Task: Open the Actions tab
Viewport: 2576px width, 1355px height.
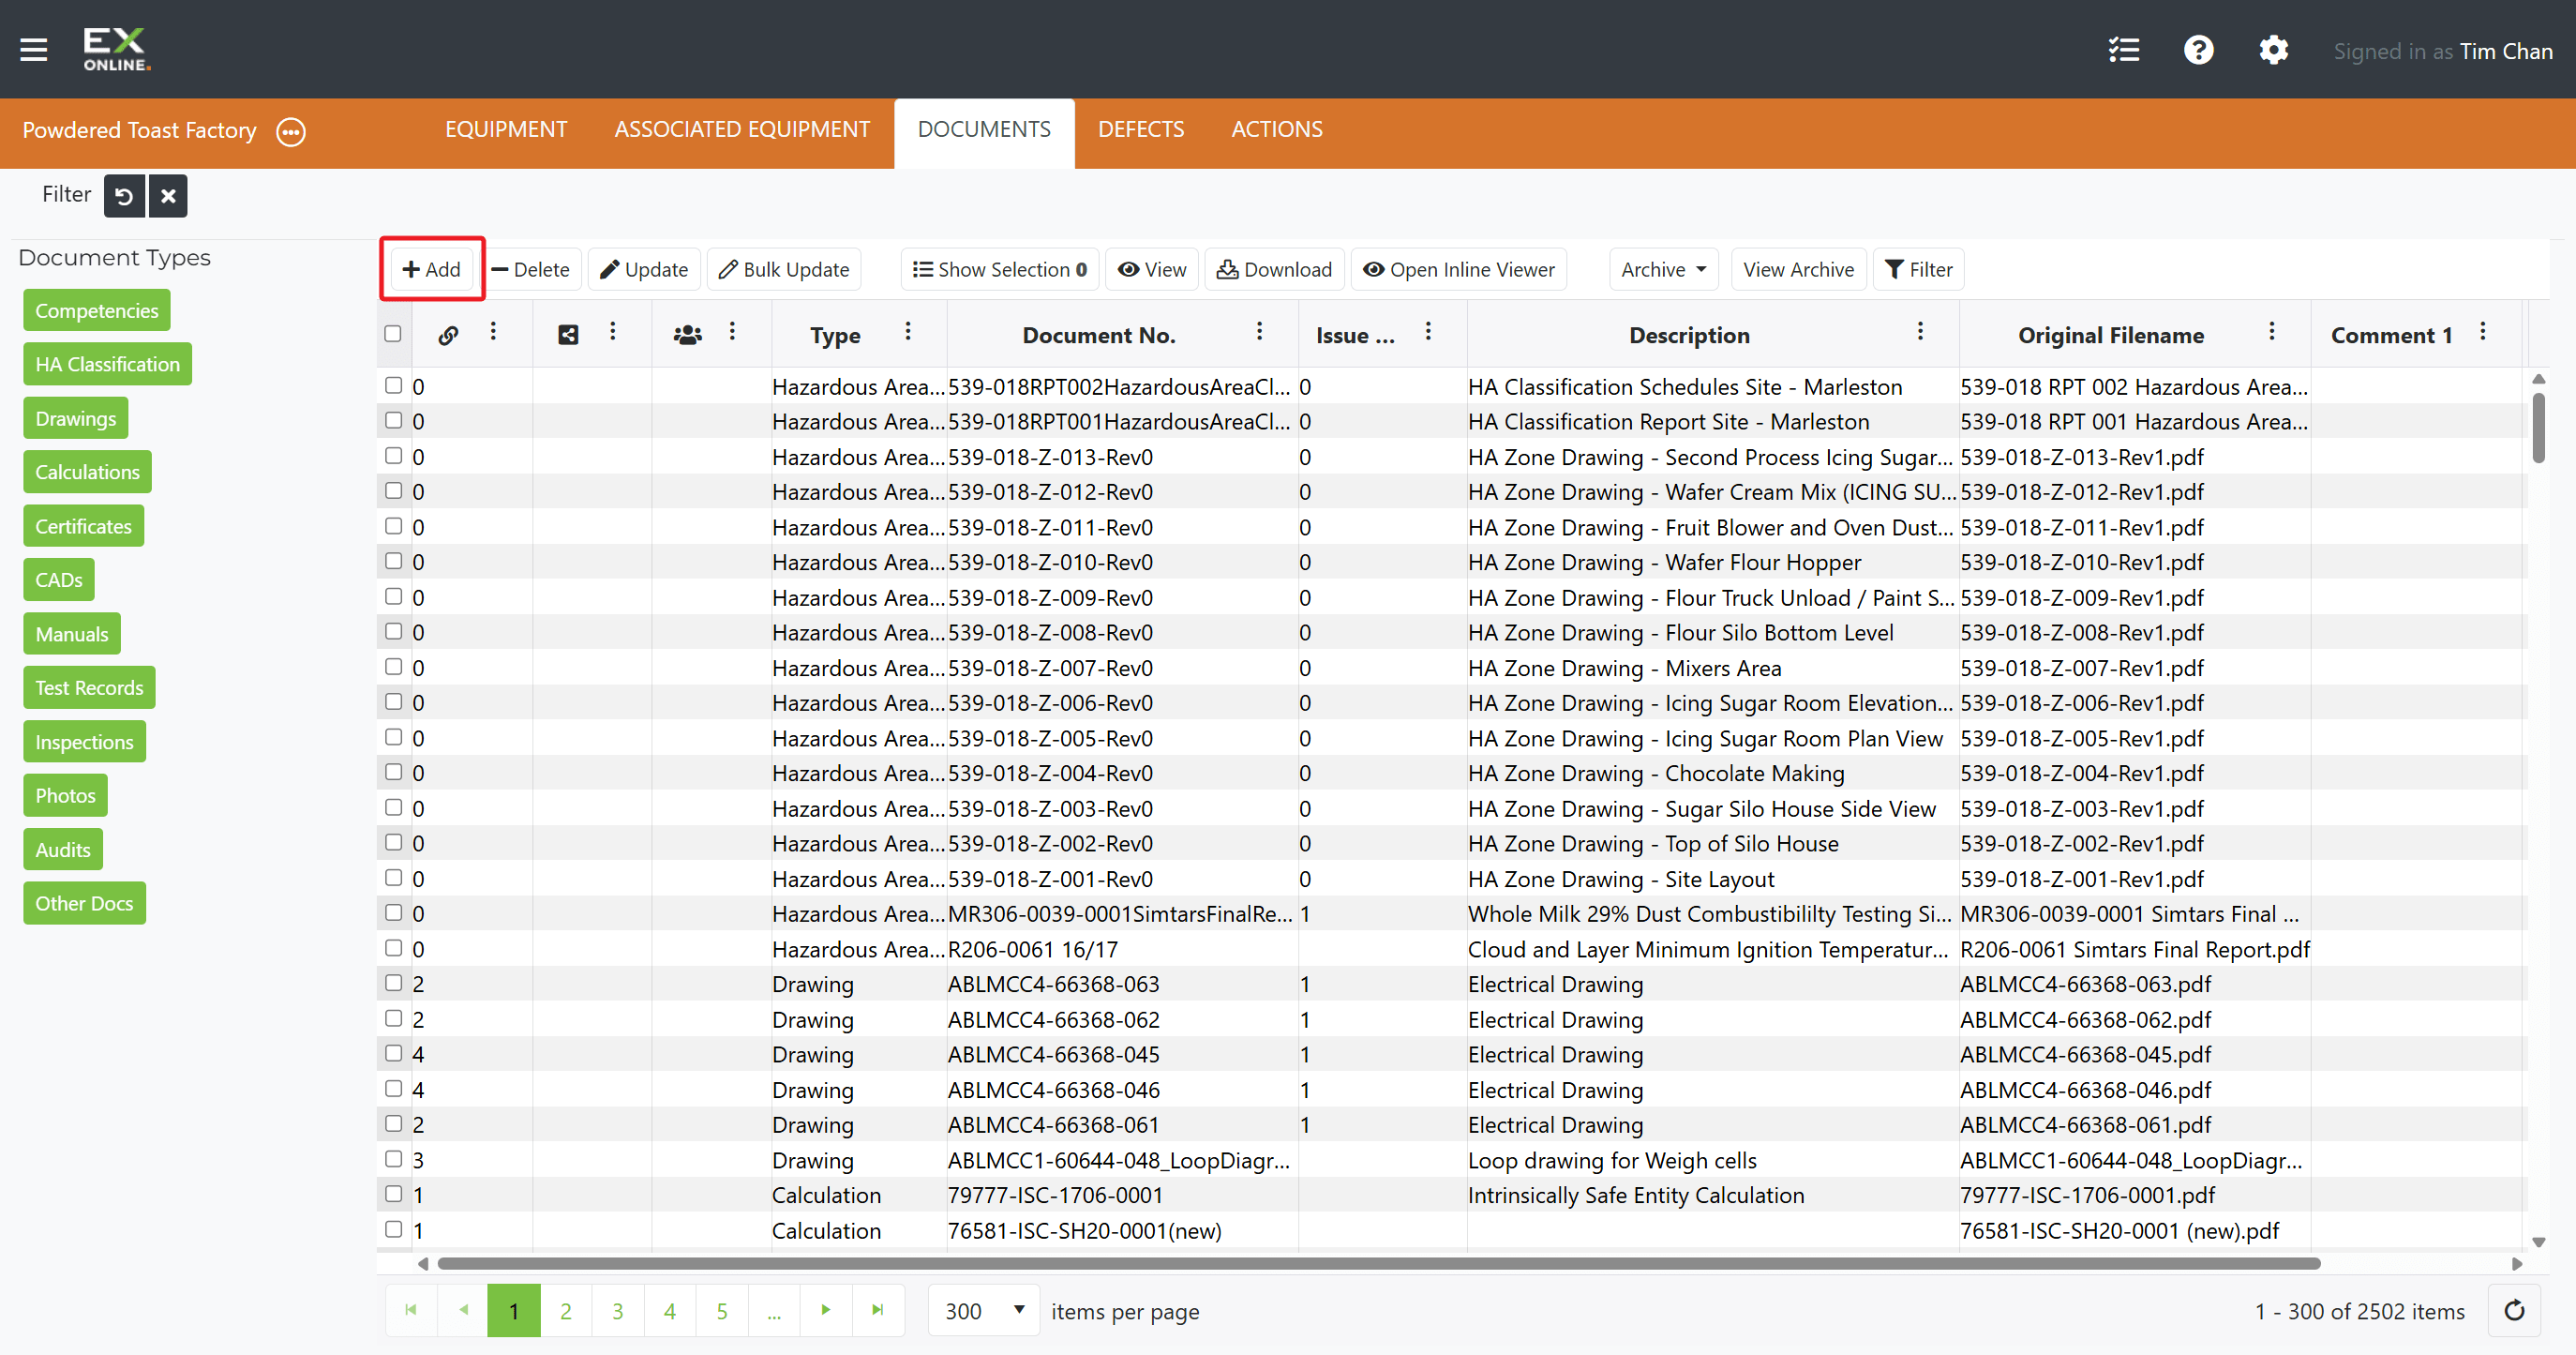Action: click(x=1276, y=130)
